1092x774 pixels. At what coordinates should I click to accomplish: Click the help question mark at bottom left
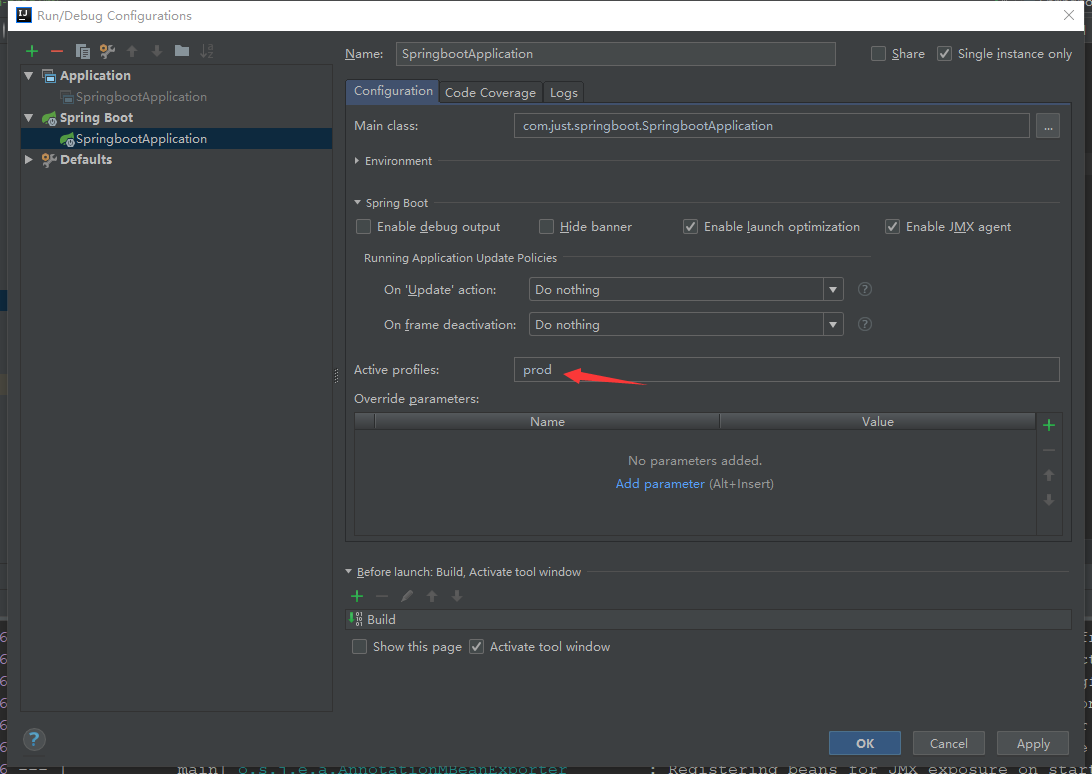tap(34, 739)
